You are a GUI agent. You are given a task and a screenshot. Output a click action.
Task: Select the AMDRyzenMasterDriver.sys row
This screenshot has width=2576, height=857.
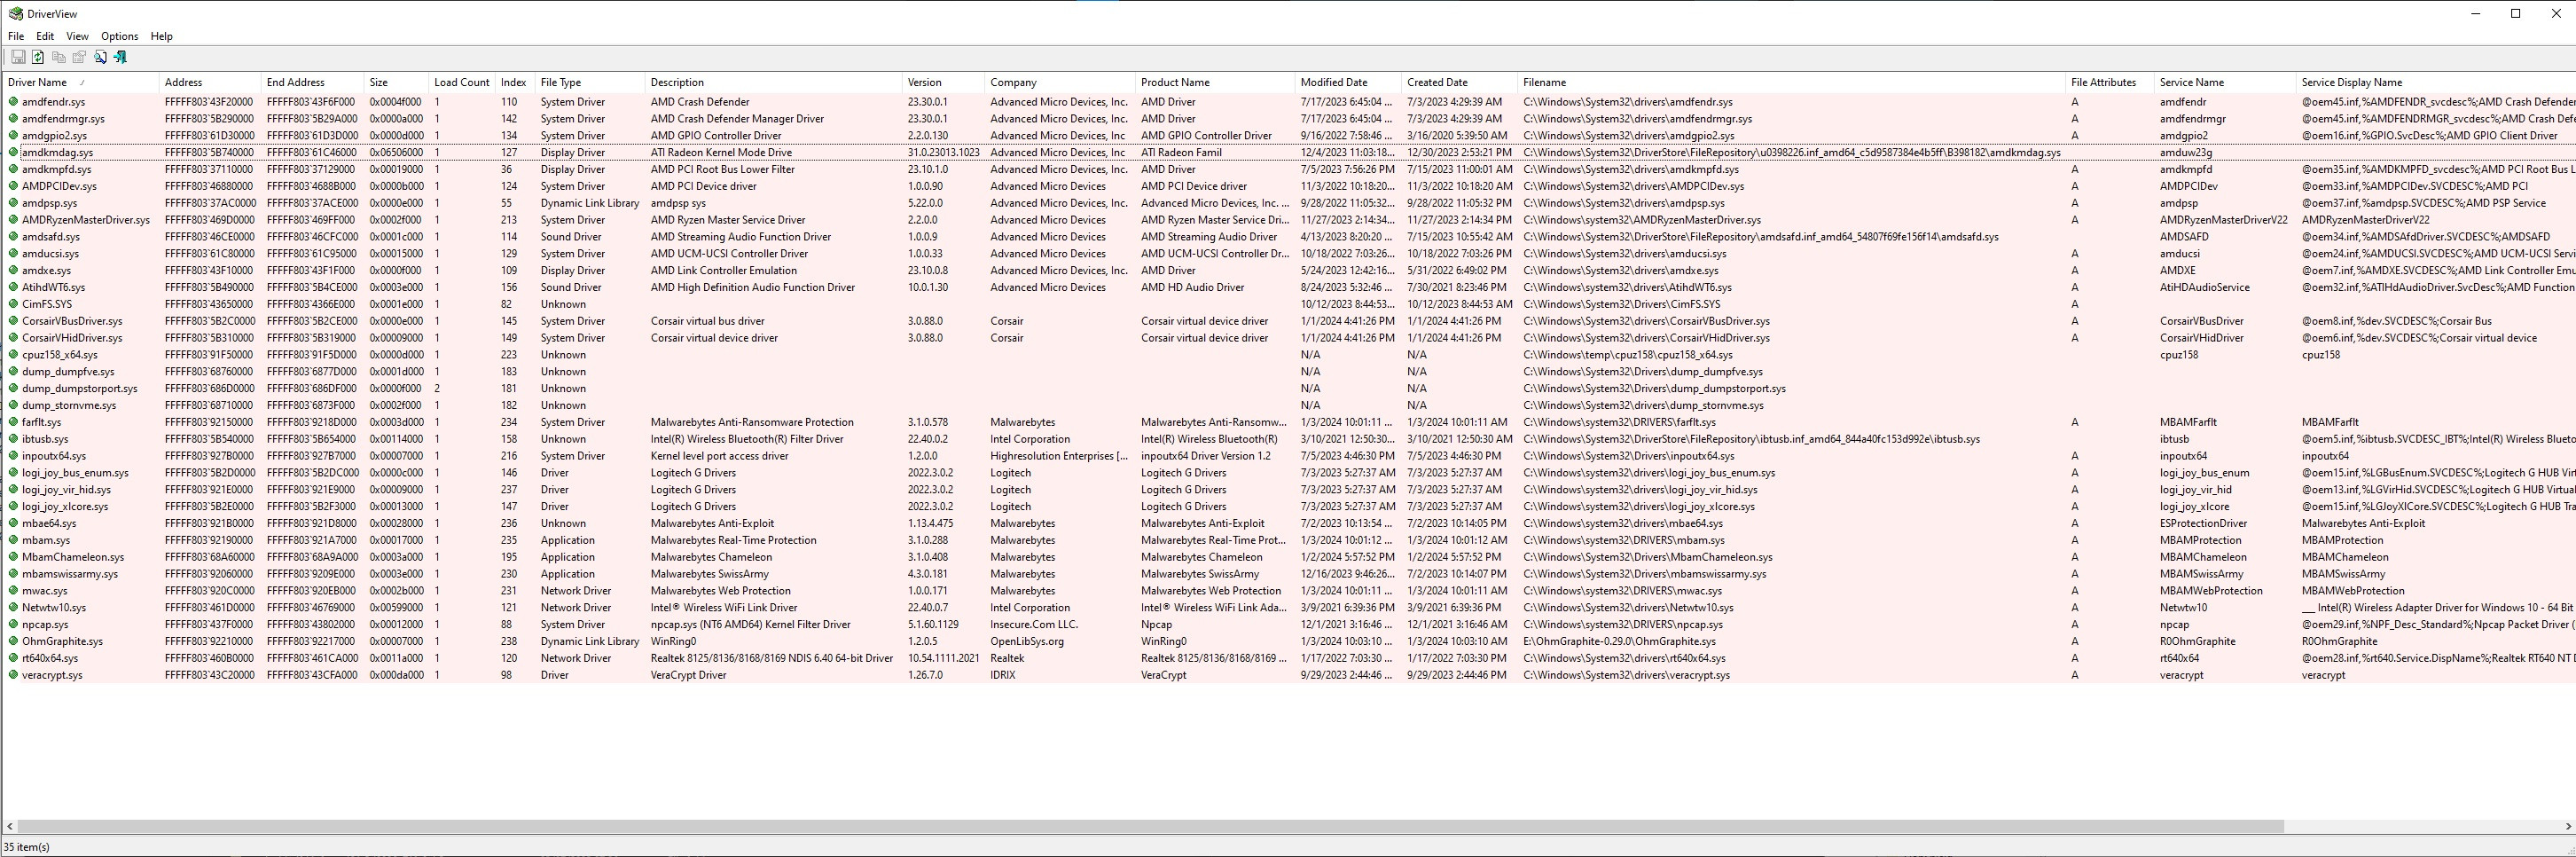pos(1288,220)
